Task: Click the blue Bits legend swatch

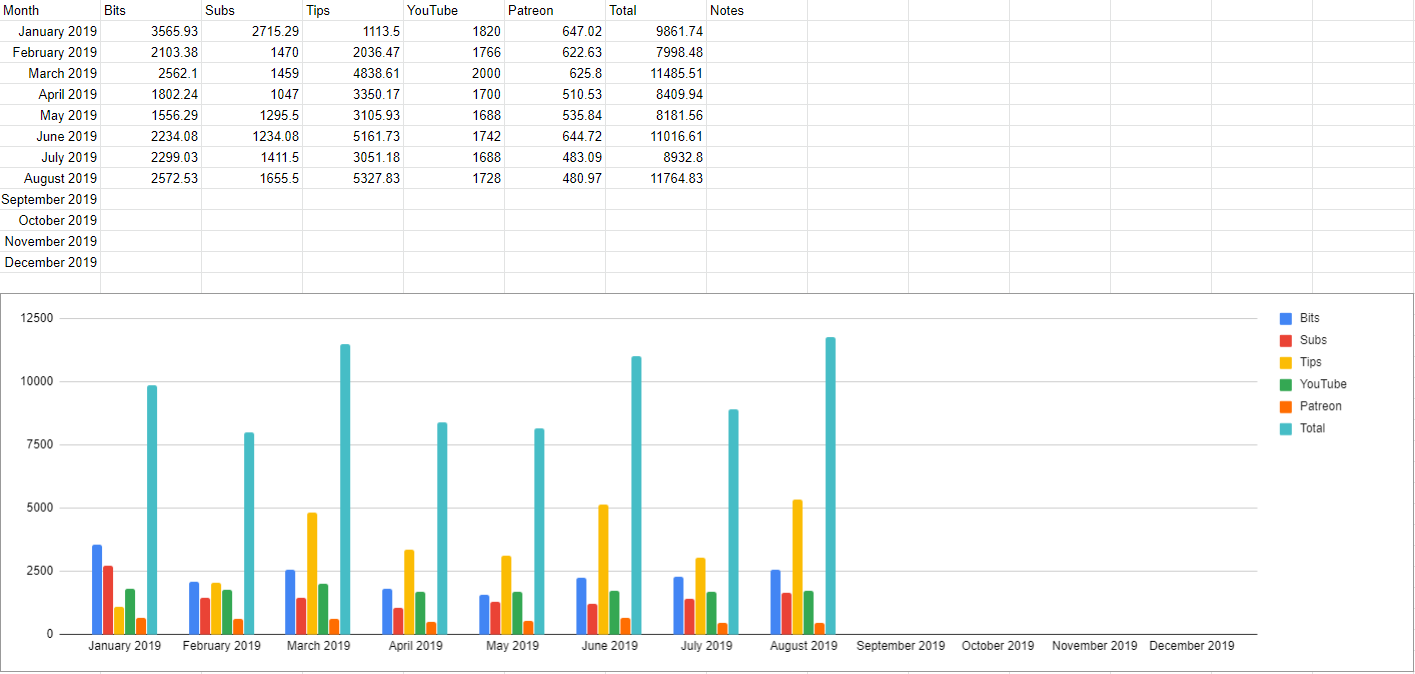Action: click(1286, 319)
